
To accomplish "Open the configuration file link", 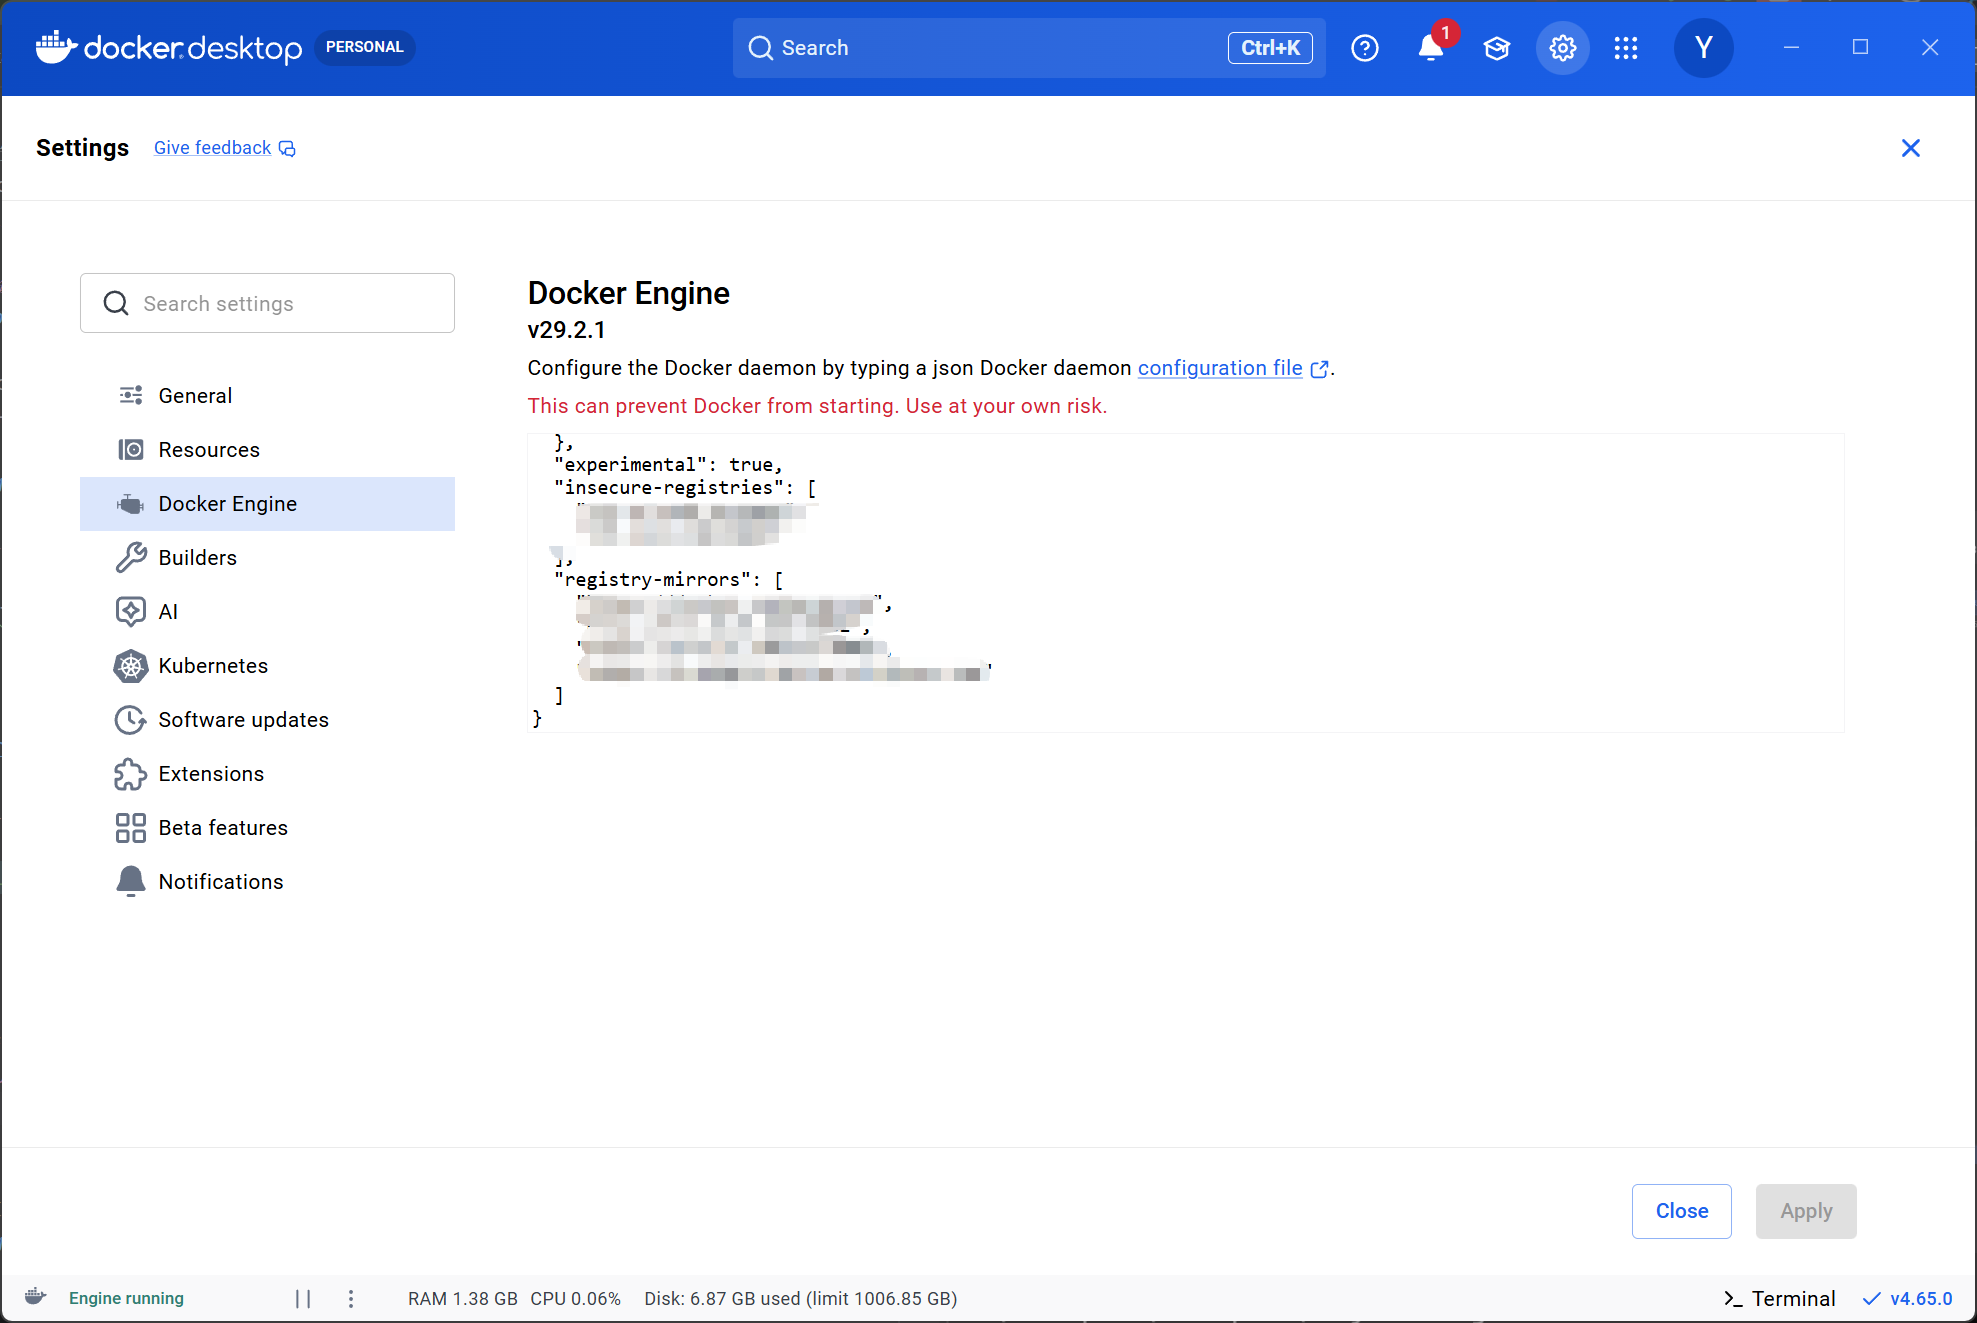I will (x=1220, y=368).
